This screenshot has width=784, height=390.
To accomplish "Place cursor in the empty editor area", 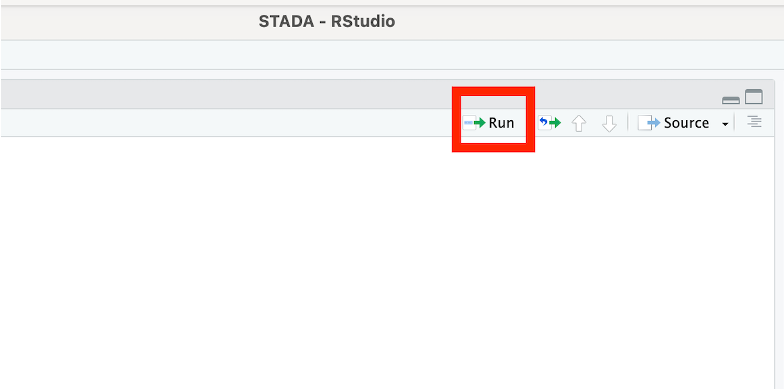I will click(x=380, y=262).
